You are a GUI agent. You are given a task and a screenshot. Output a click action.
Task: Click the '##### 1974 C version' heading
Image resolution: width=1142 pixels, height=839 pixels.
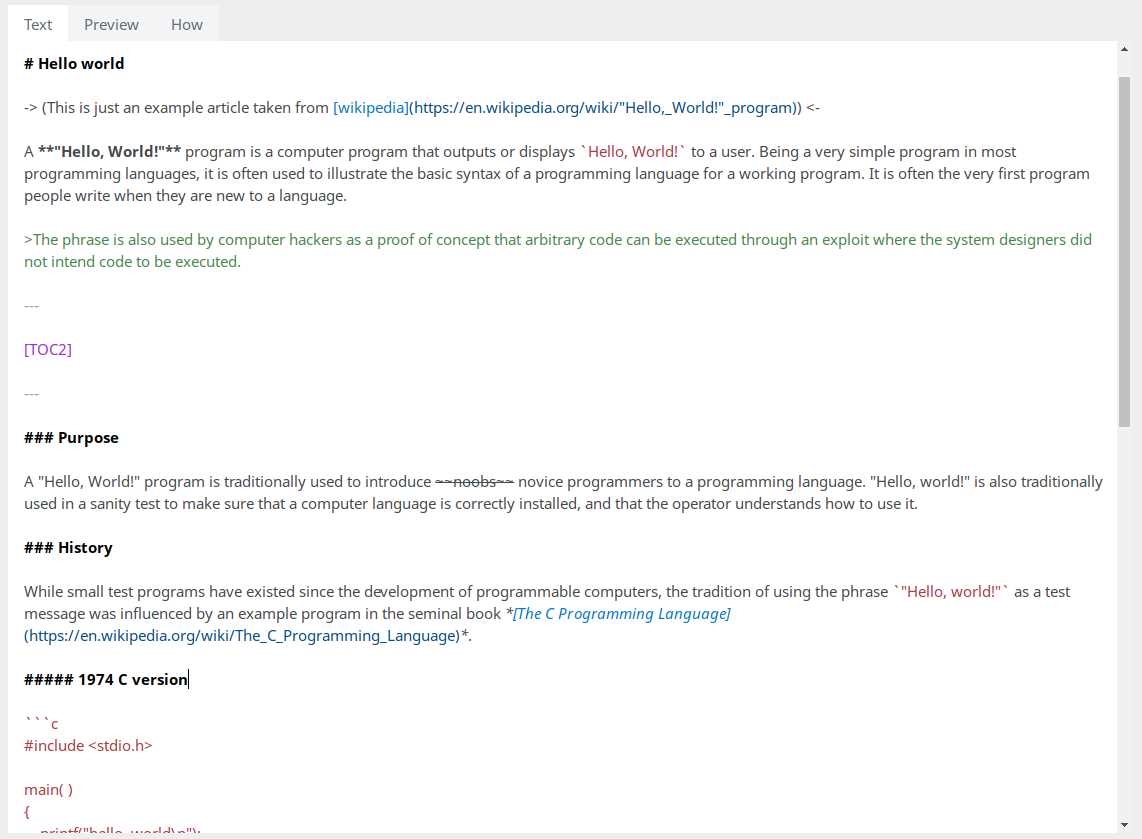[106, 680]
